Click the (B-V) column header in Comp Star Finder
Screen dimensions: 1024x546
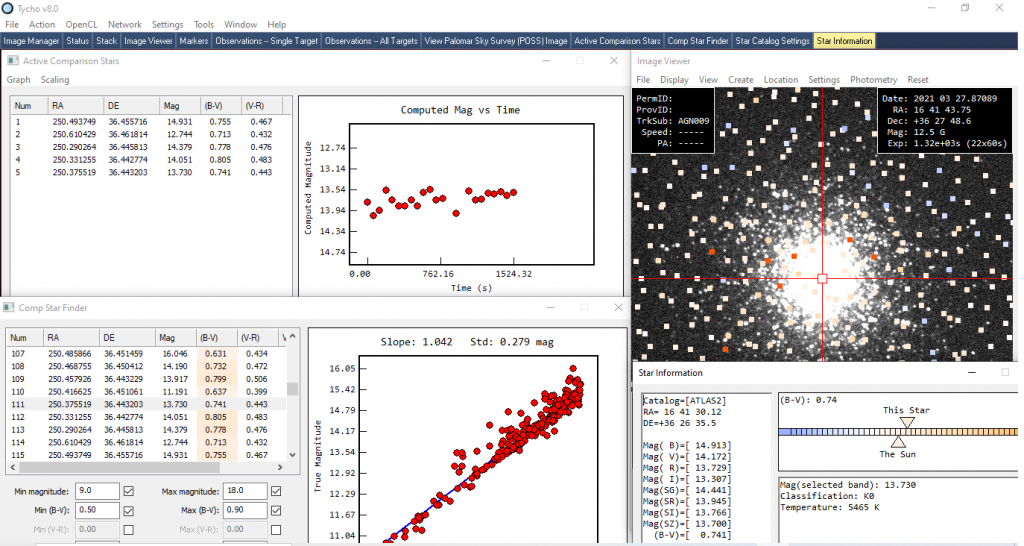click(x=216, y=338)
